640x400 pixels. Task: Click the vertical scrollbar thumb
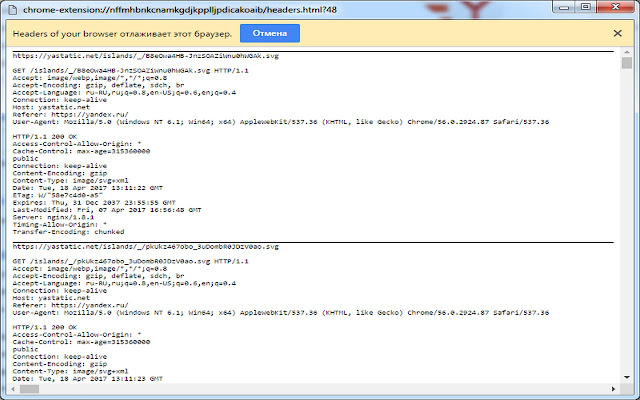[627, 63]
